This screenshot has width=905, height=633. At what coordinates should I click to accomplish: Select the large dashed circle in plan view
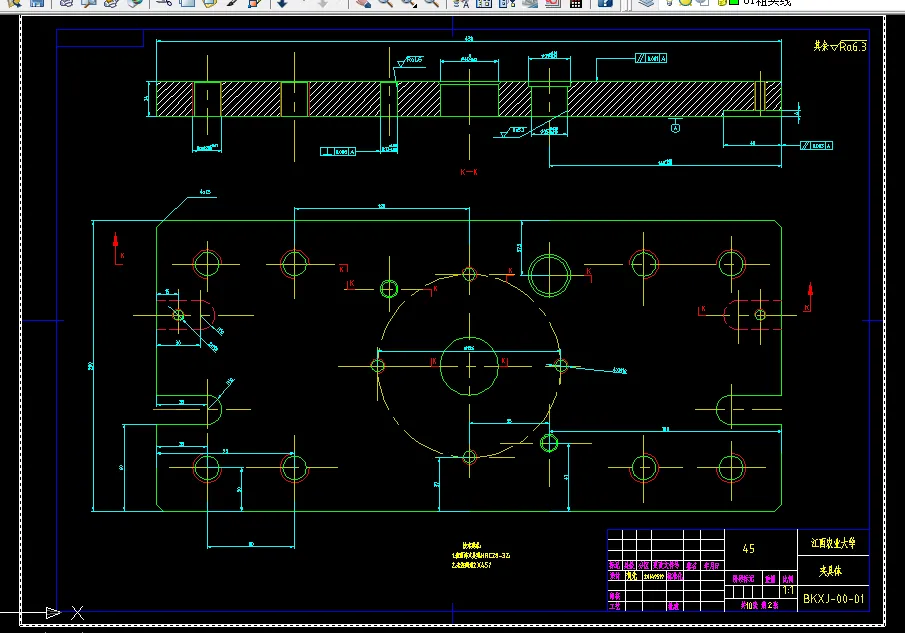[x=469, y=365]
